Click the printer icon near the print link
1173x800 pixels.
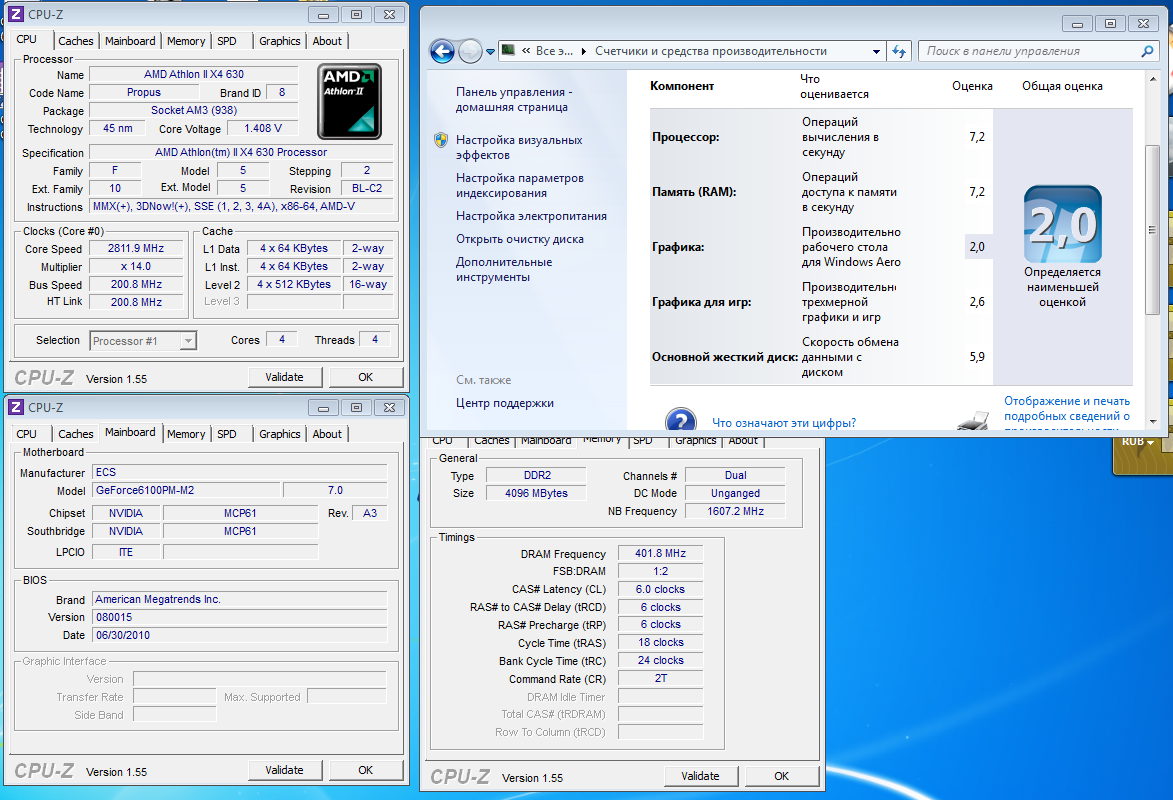(972, 422)
